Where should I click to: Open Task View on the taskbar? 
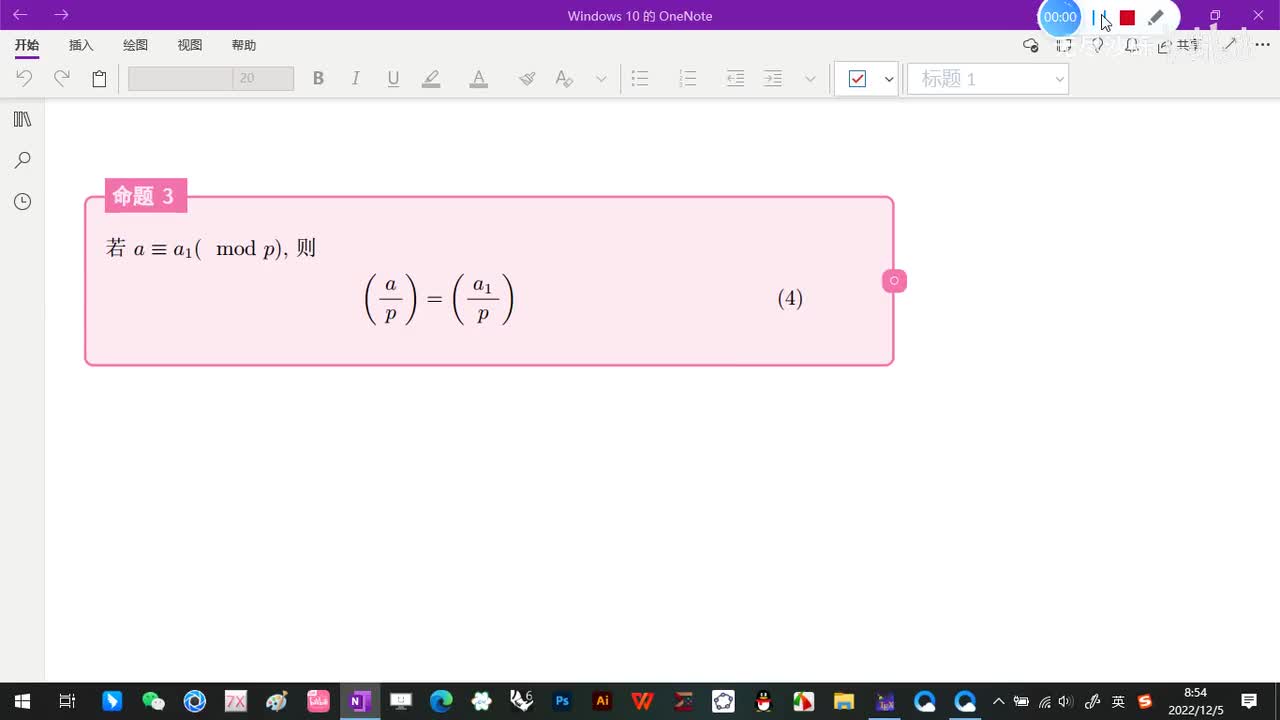[x=67, y=701]
